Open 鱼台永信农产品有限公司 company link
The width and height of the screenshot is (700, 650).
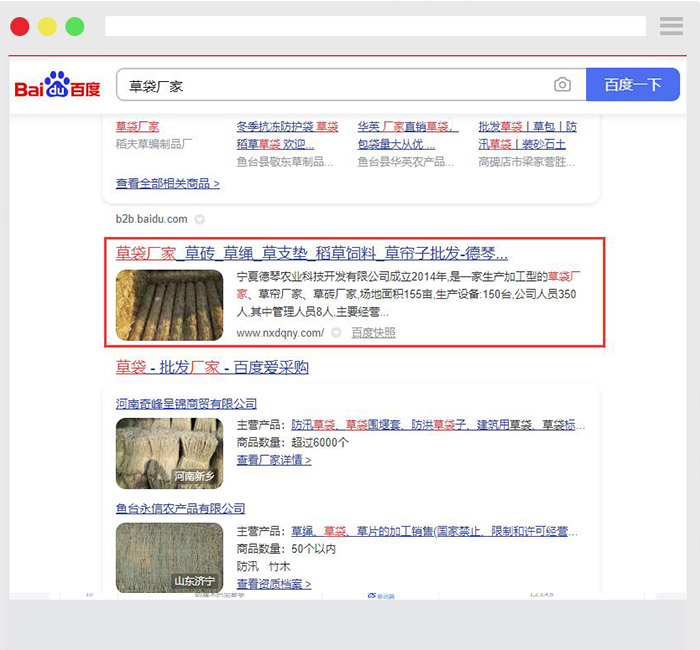point(180,509)
